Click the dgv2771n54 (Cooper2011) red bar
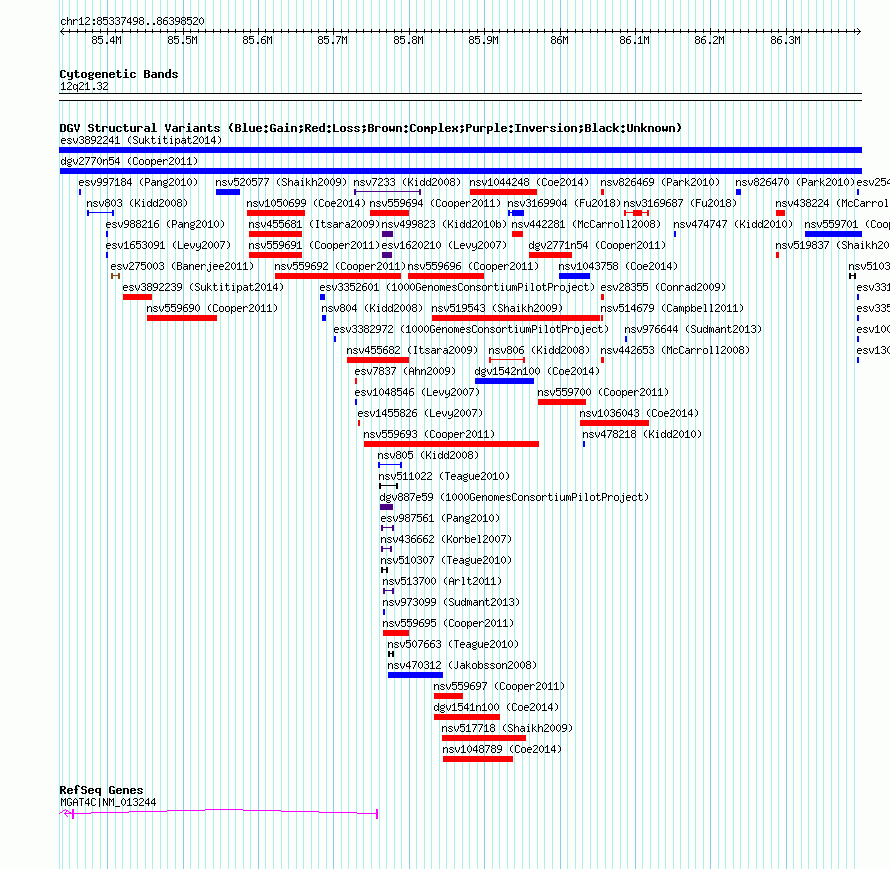The height and width of the screenshot is (869, 890). [550, 255]
